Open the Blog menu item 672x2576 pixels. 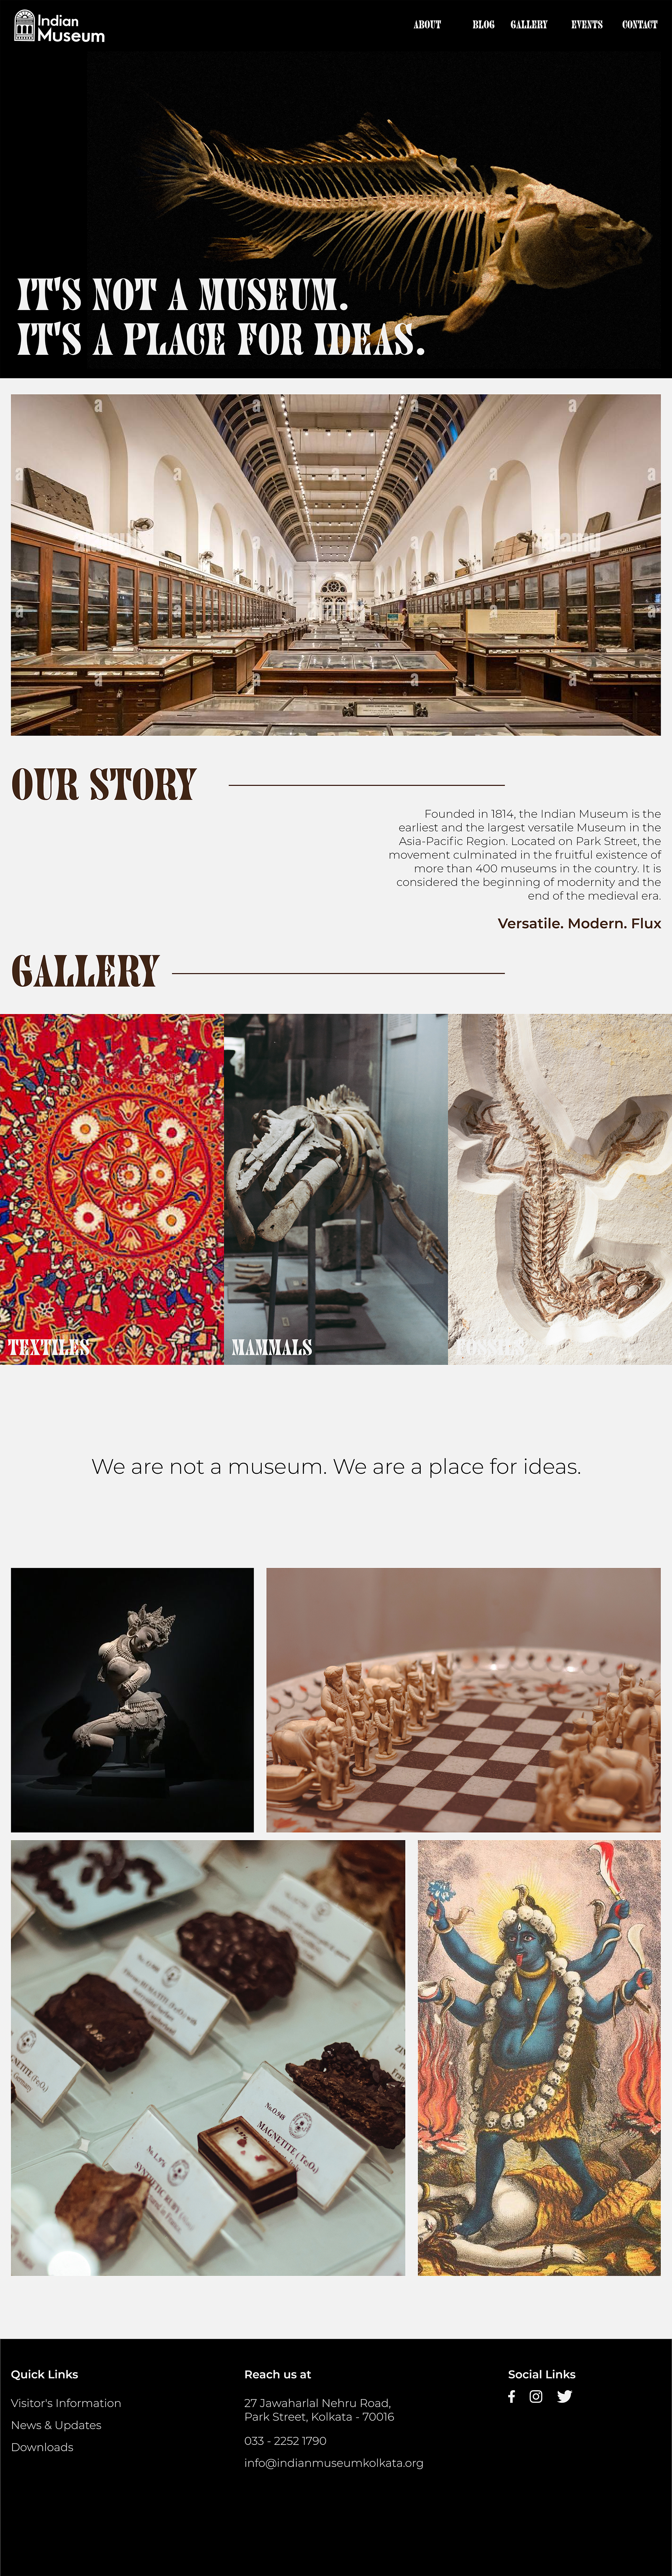point(483,24)
